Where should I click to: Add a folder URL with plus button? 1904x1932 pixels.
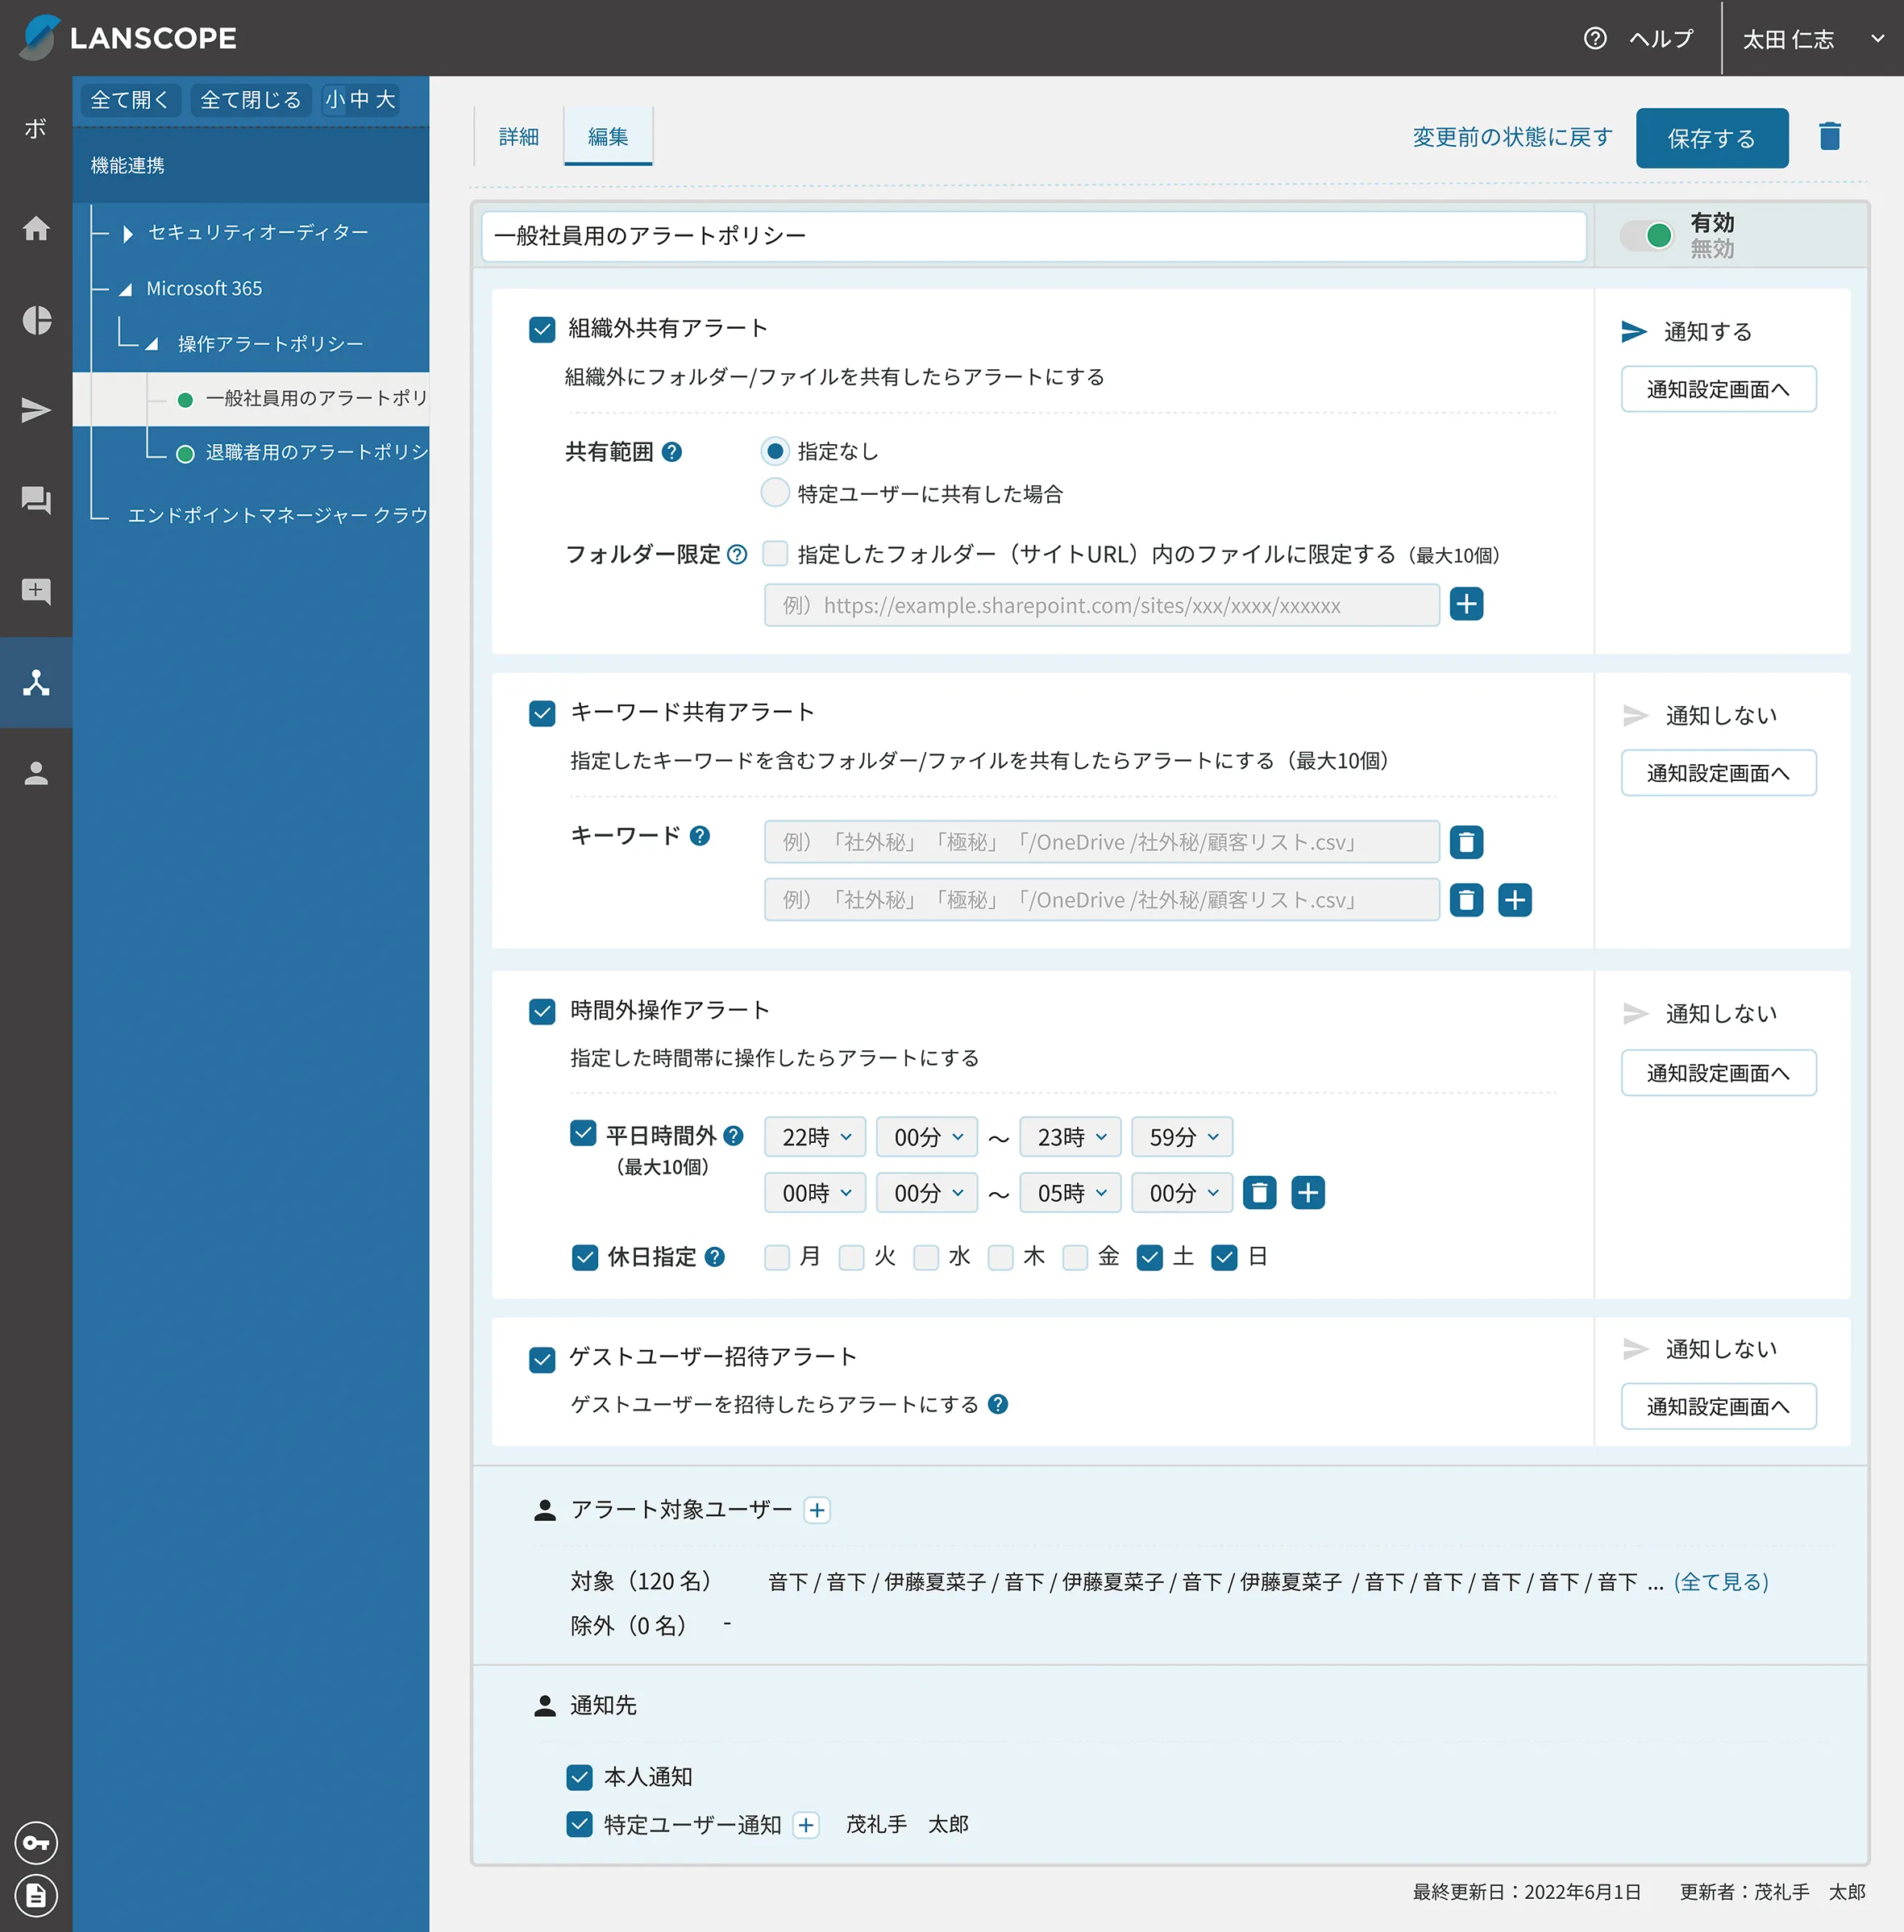1466,604
